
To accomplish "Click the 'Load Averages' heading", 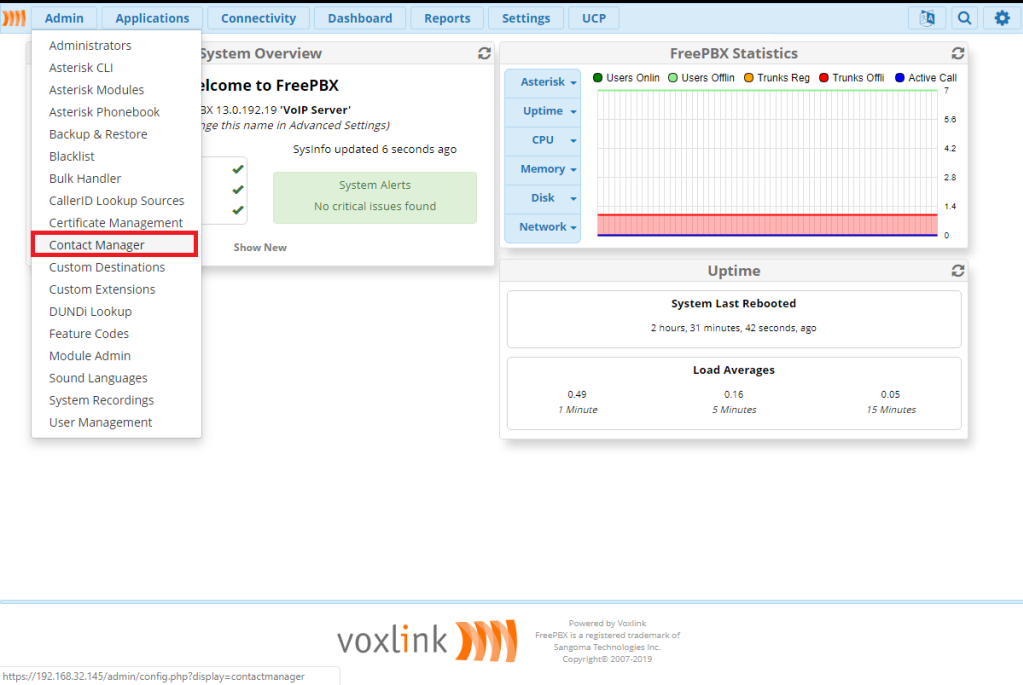I will pos(733,371).
